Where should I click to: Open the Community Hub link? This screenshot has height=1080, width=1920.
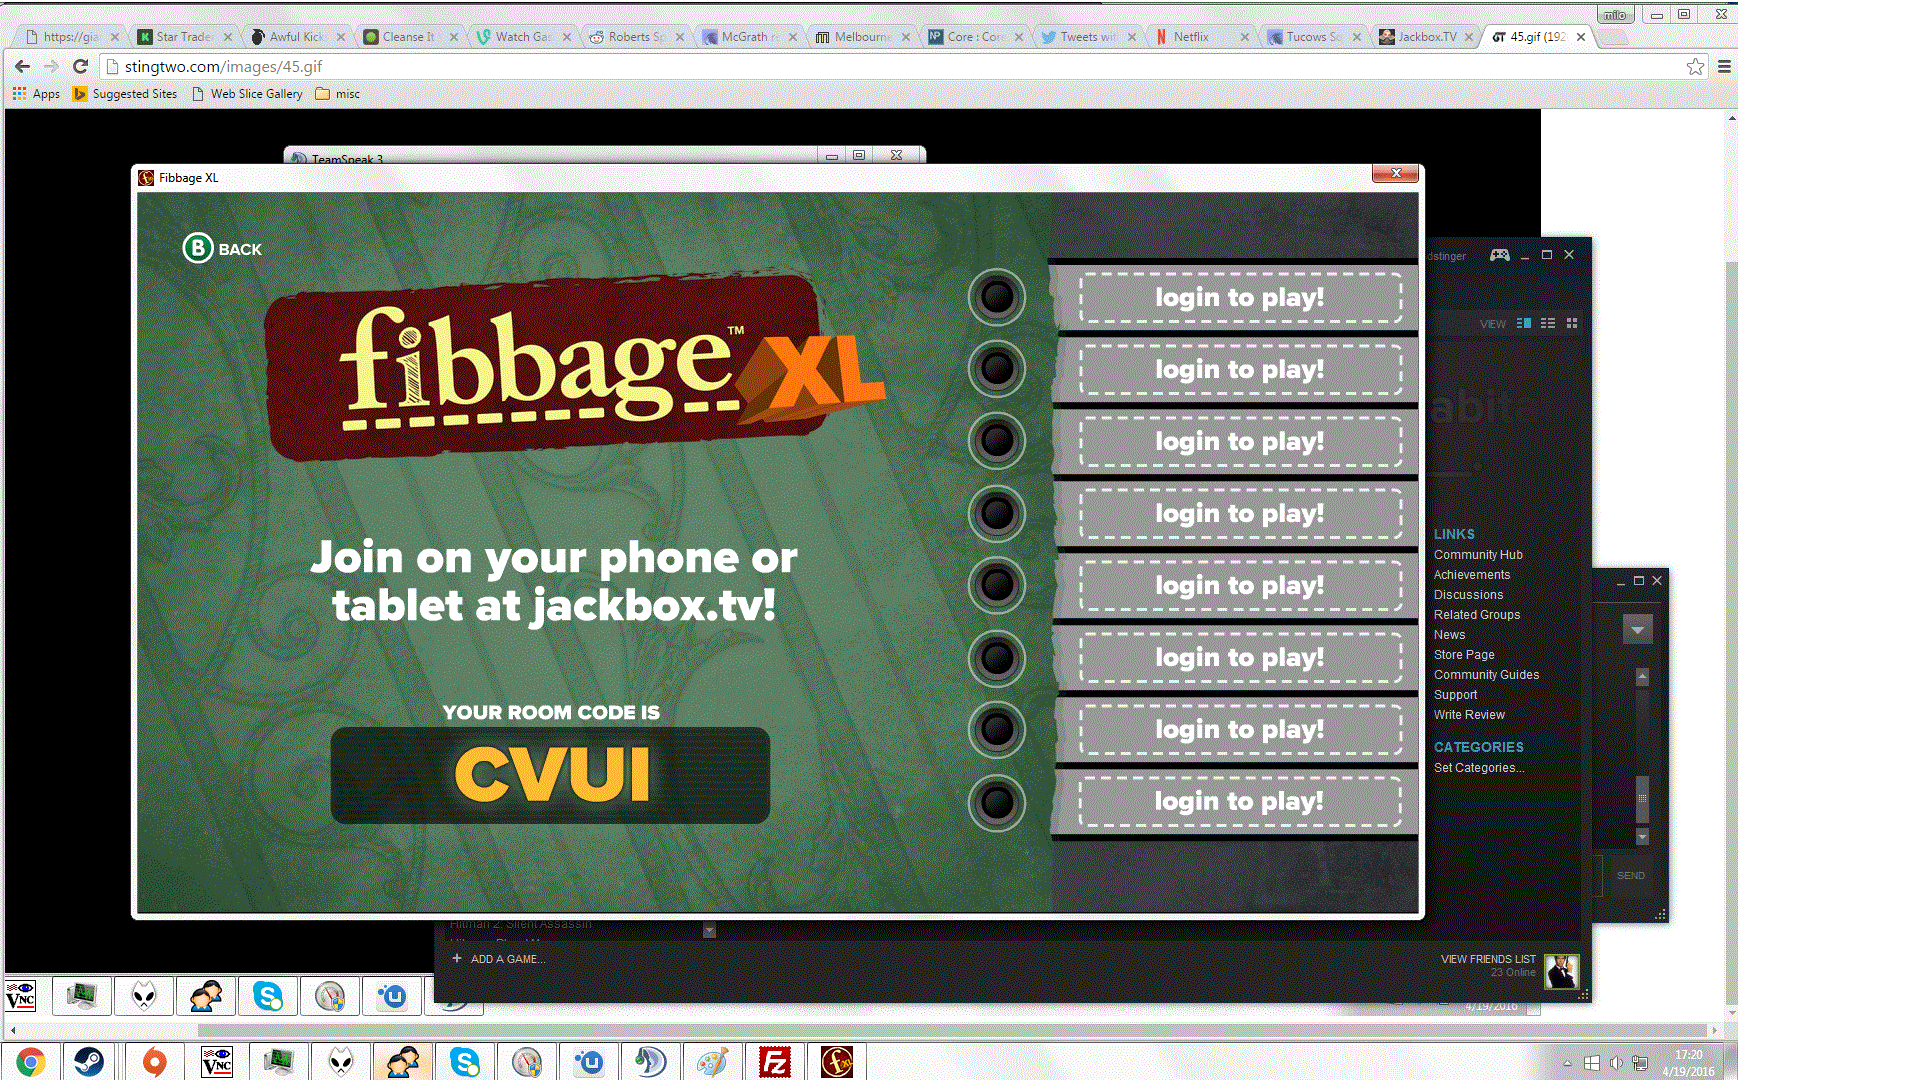pyautogui.click(x=1477, y=555)
